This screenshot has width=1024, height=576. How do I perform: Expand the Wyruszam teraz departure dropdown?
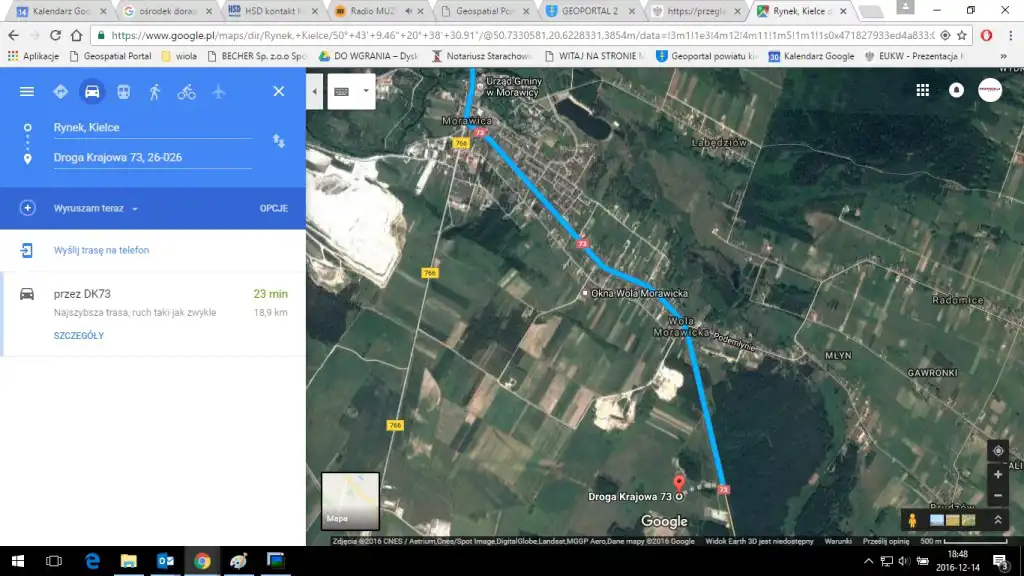(x=96, y=208)
